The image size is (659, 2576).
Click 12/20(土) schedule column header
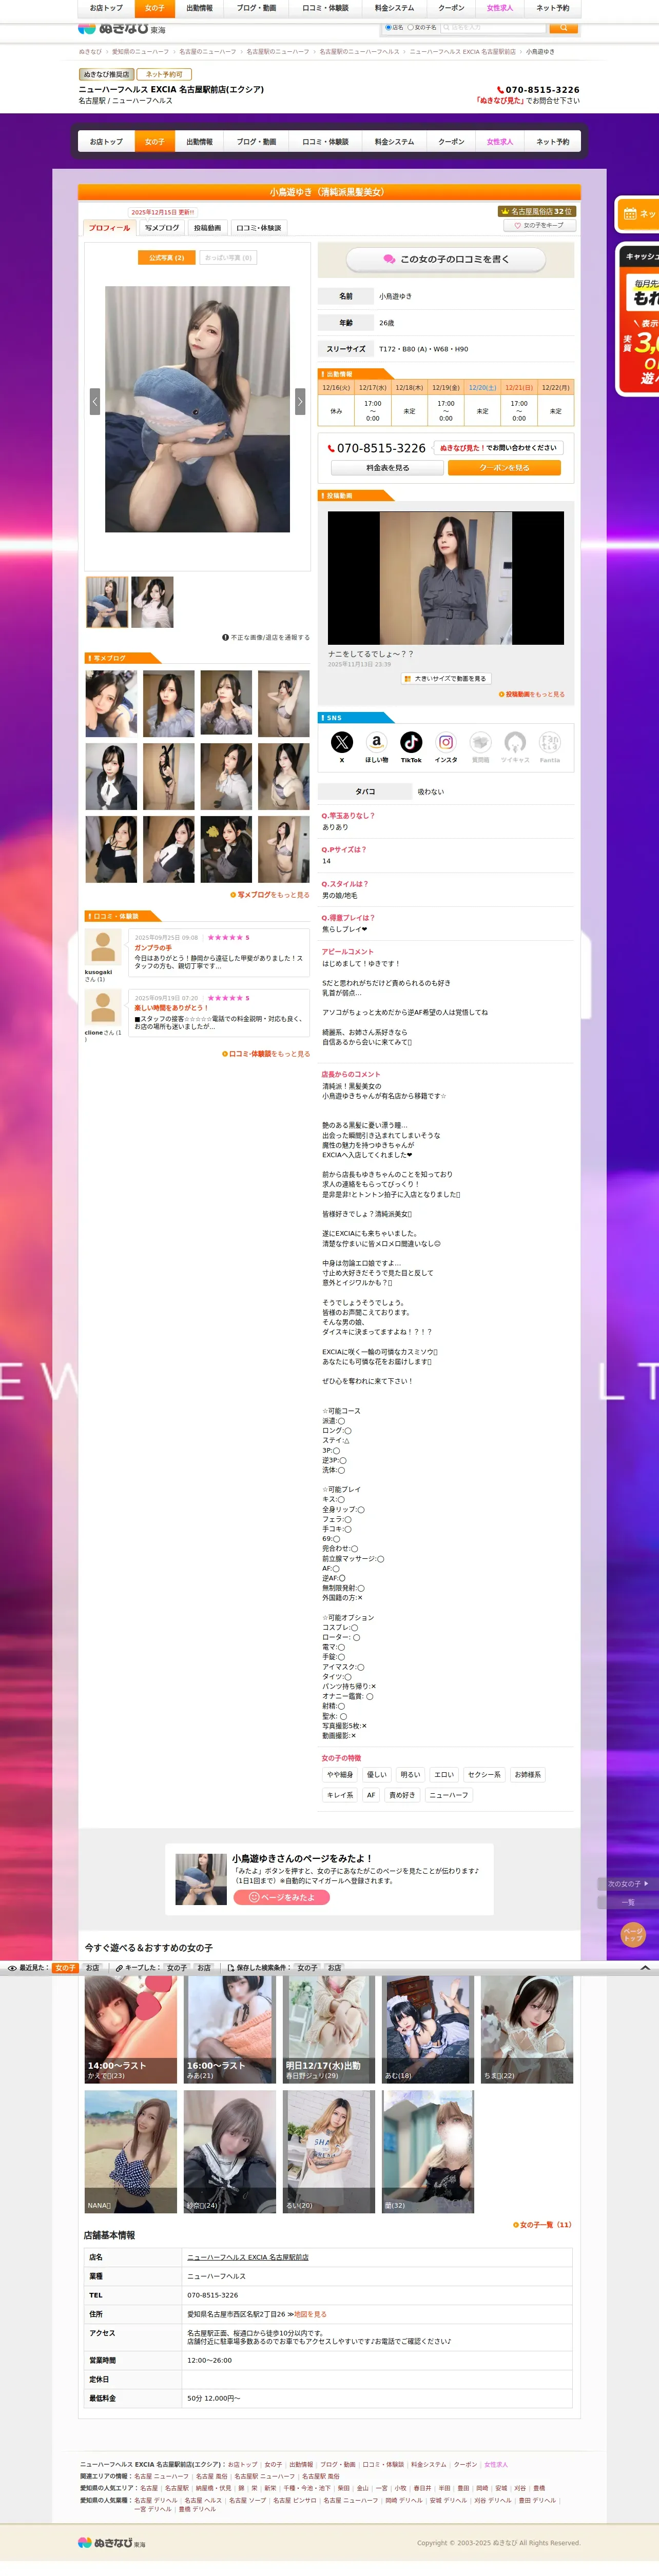coord(483,387)
